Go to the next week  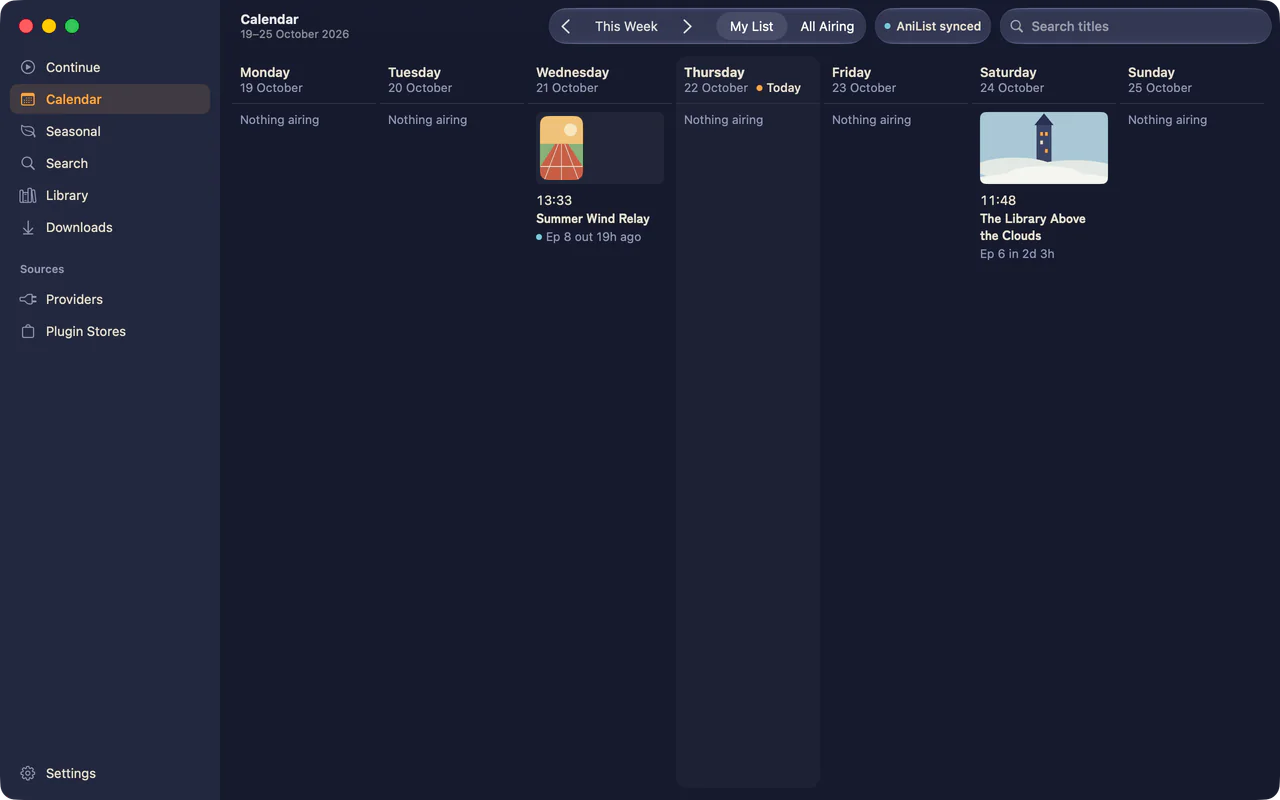687,26
